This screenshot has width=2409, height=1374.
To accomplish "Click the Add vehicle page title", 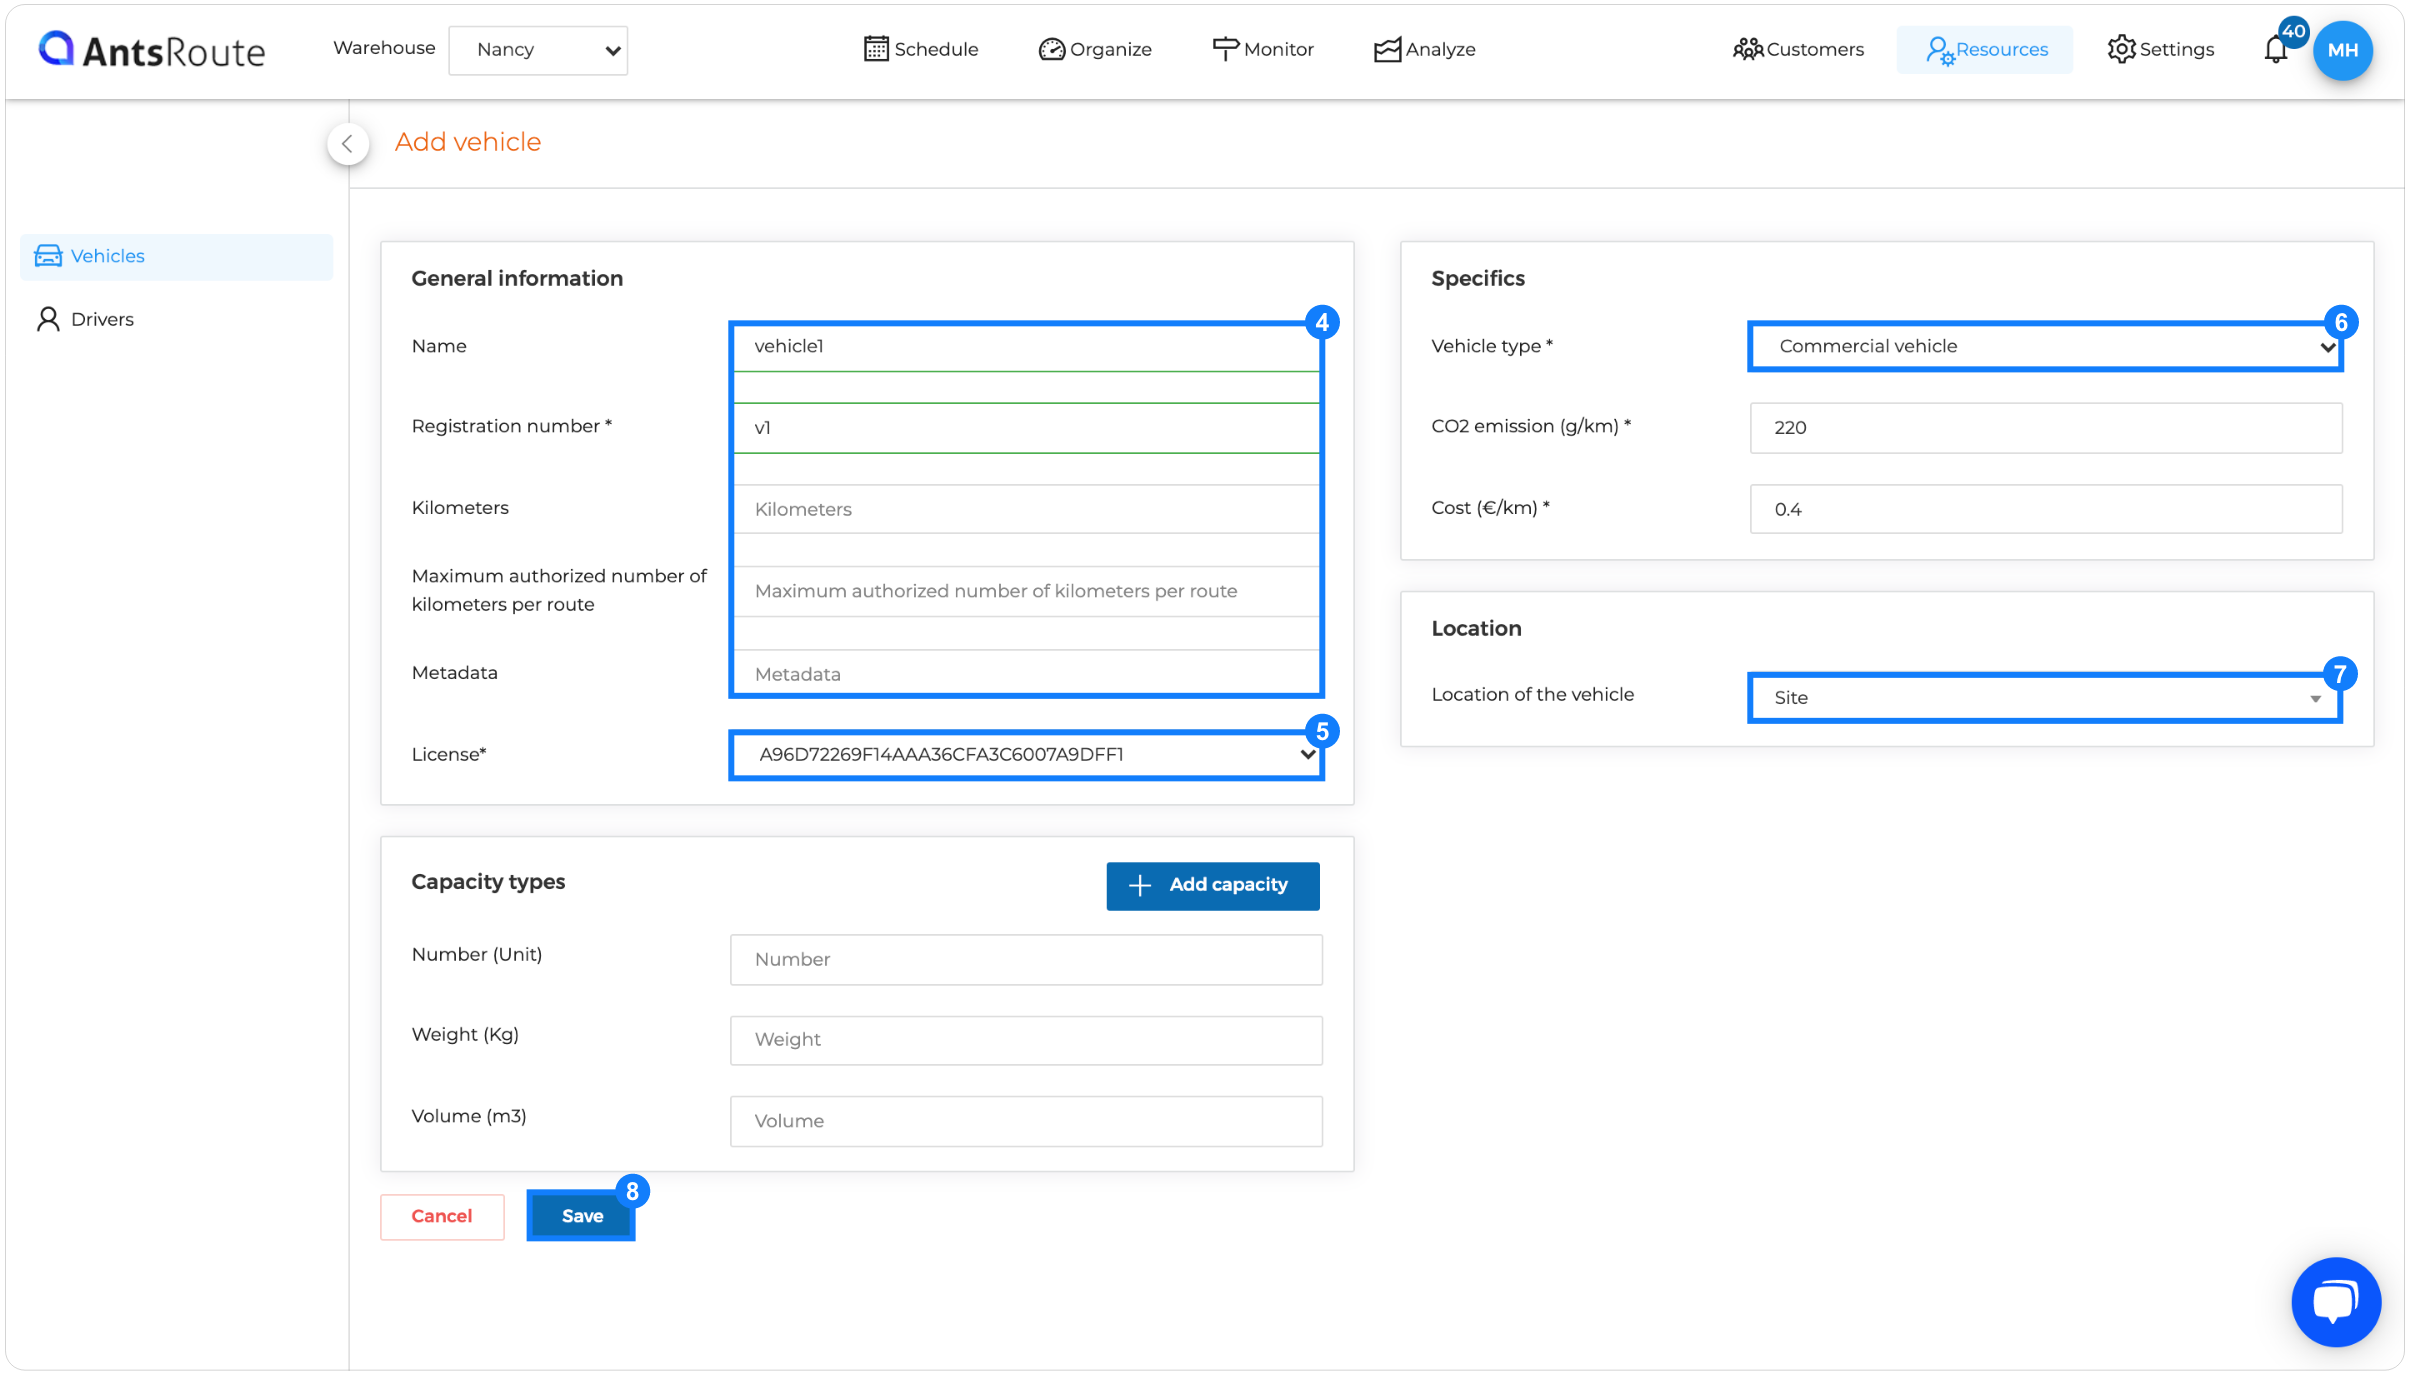I will point(468,142).
